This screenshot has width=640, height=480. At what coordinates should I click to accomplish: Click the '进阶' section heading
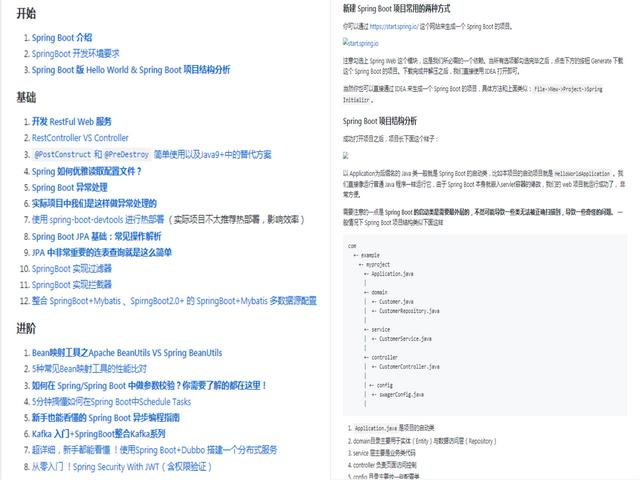pyautogui.click(x=26, y=329)
